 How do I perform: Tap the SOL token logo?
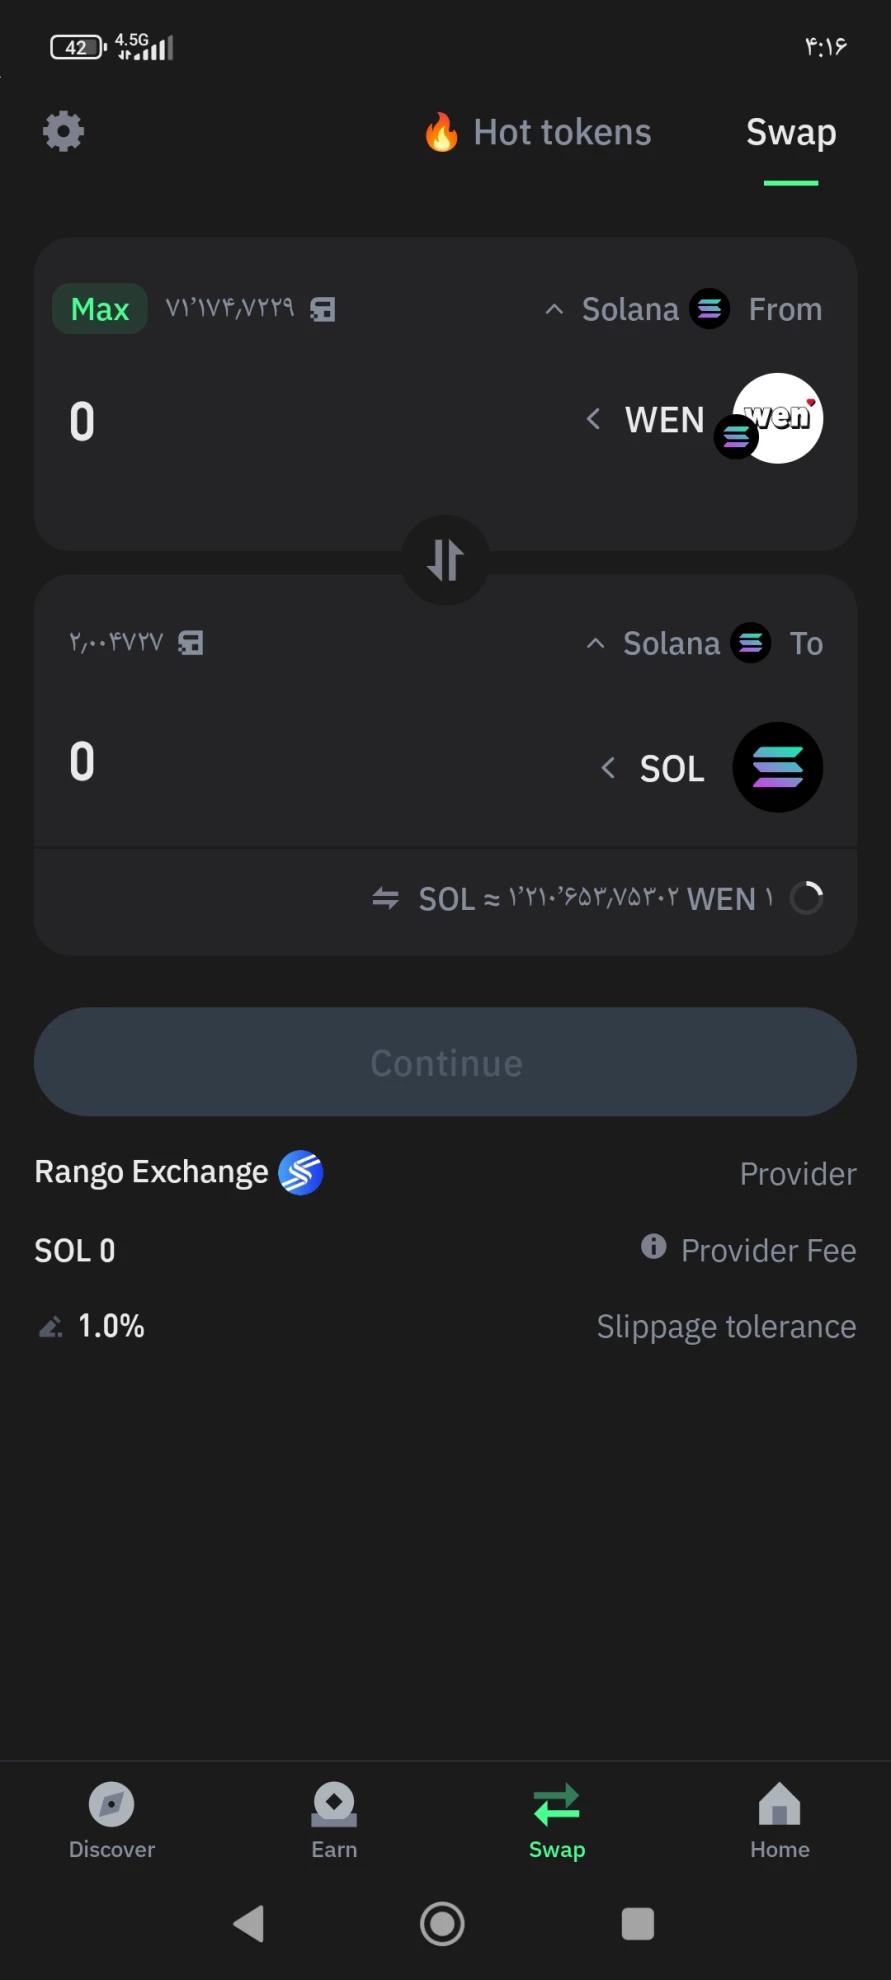(777, 767)
